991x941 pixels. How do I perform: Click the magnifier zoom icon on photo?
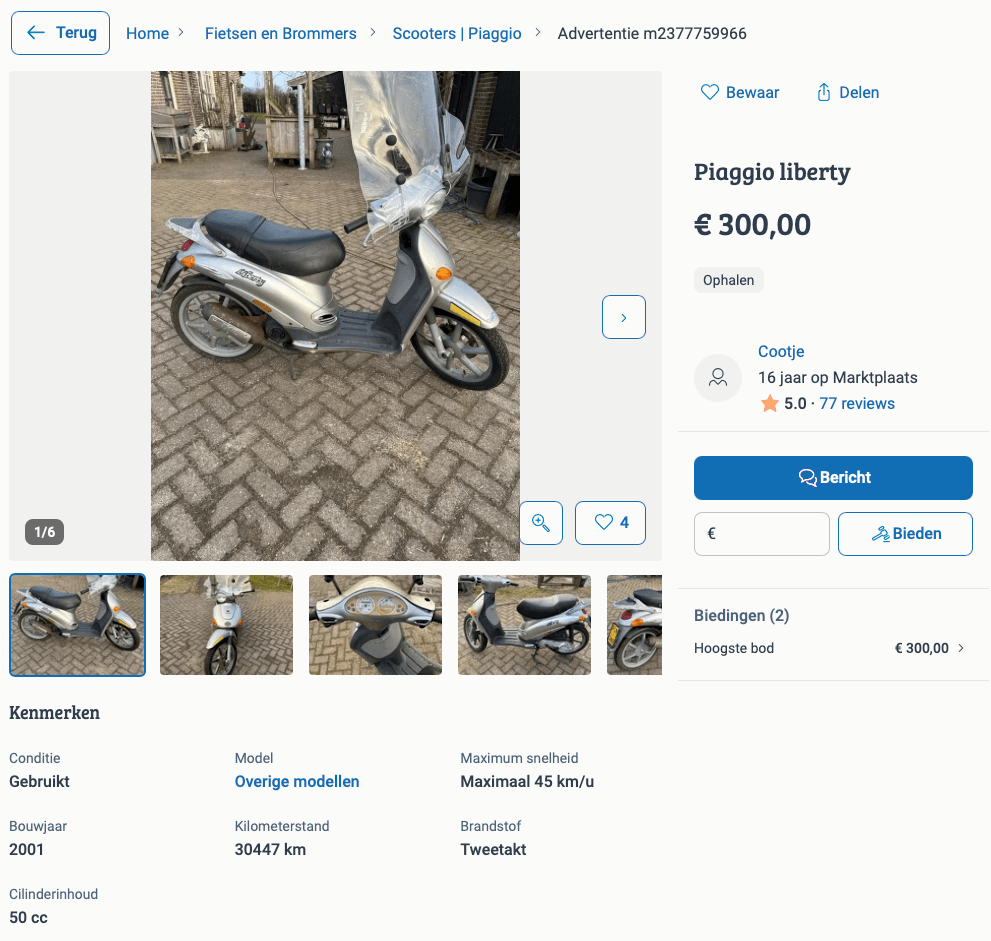541,523
